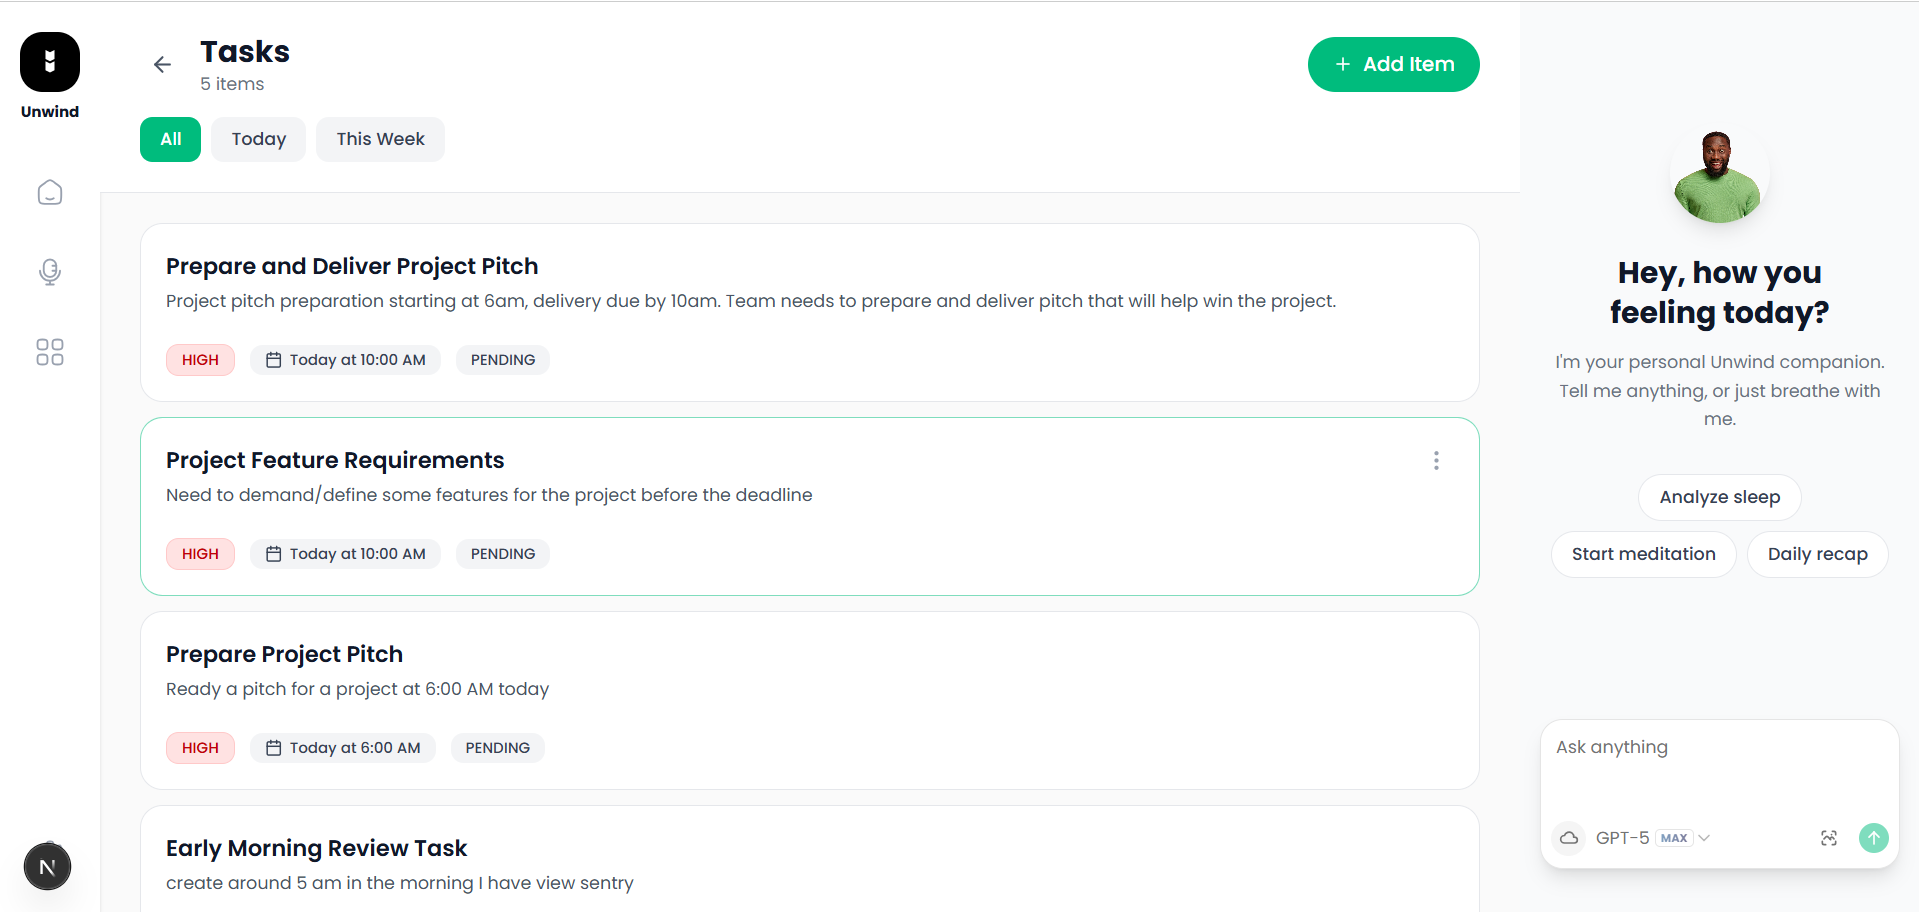The width and height of the screenshot is (1919, 912).
Task: Click HIGH badge on Project Feature Requirements
Action: [x=200, y=554]
